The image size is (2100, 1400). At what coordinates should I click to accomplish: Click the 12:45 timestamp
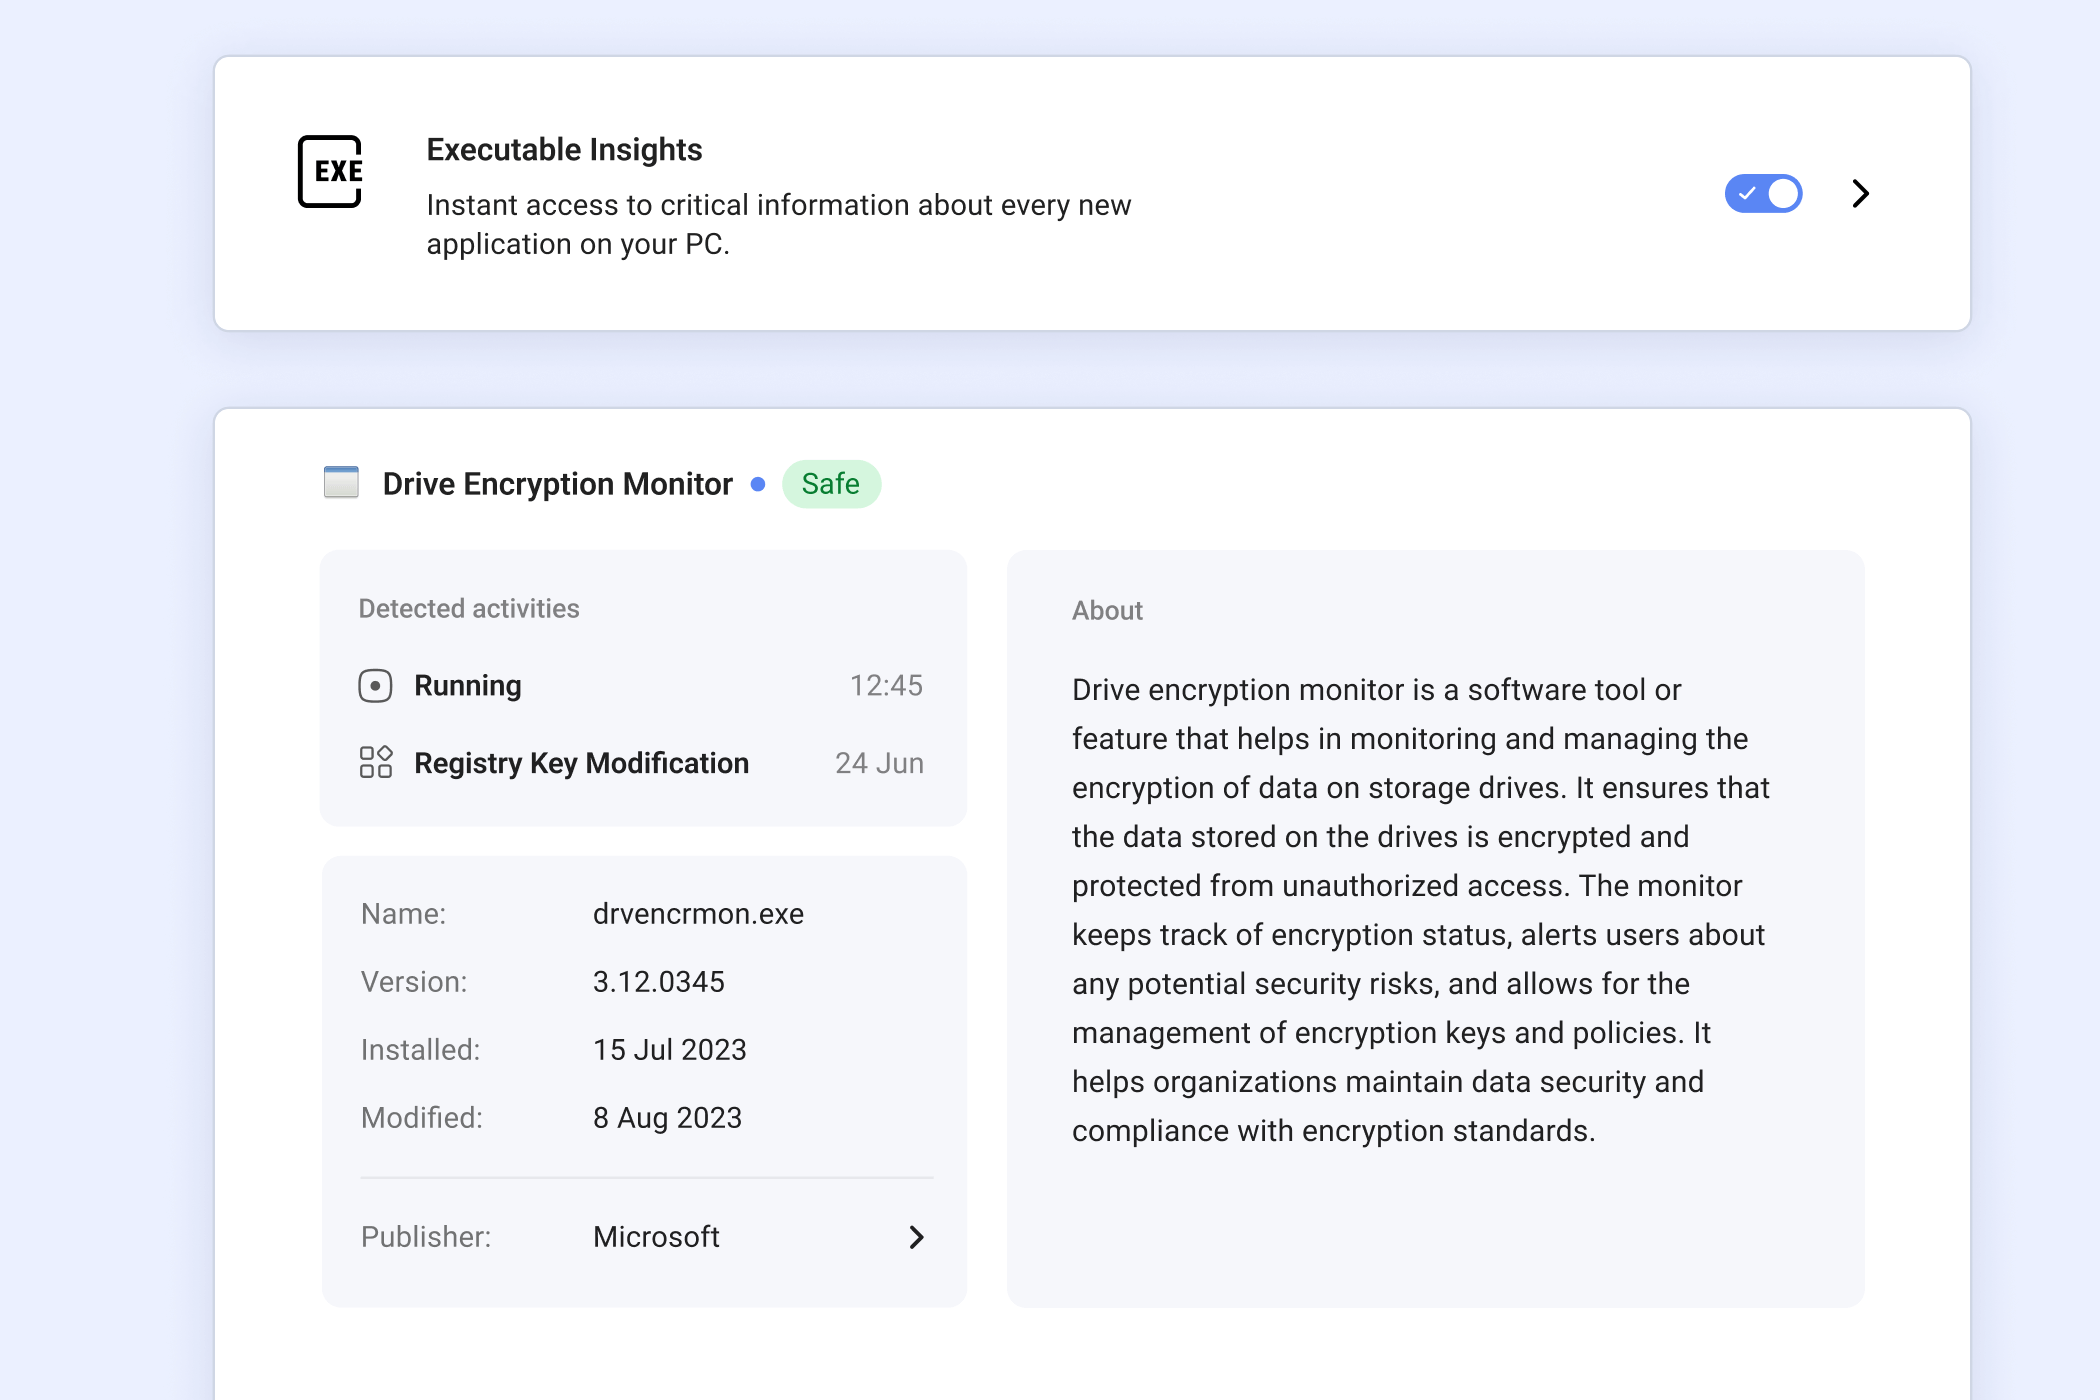pos(886,685)
